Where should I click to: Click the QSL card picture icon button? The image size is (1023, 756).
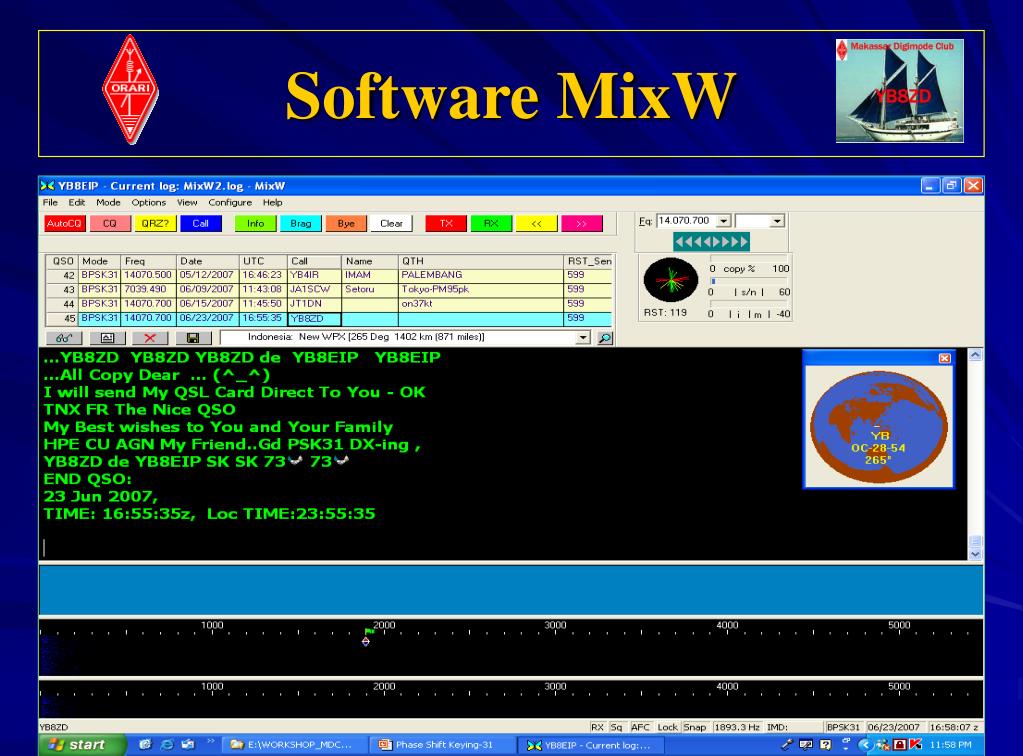click(108, 338)
